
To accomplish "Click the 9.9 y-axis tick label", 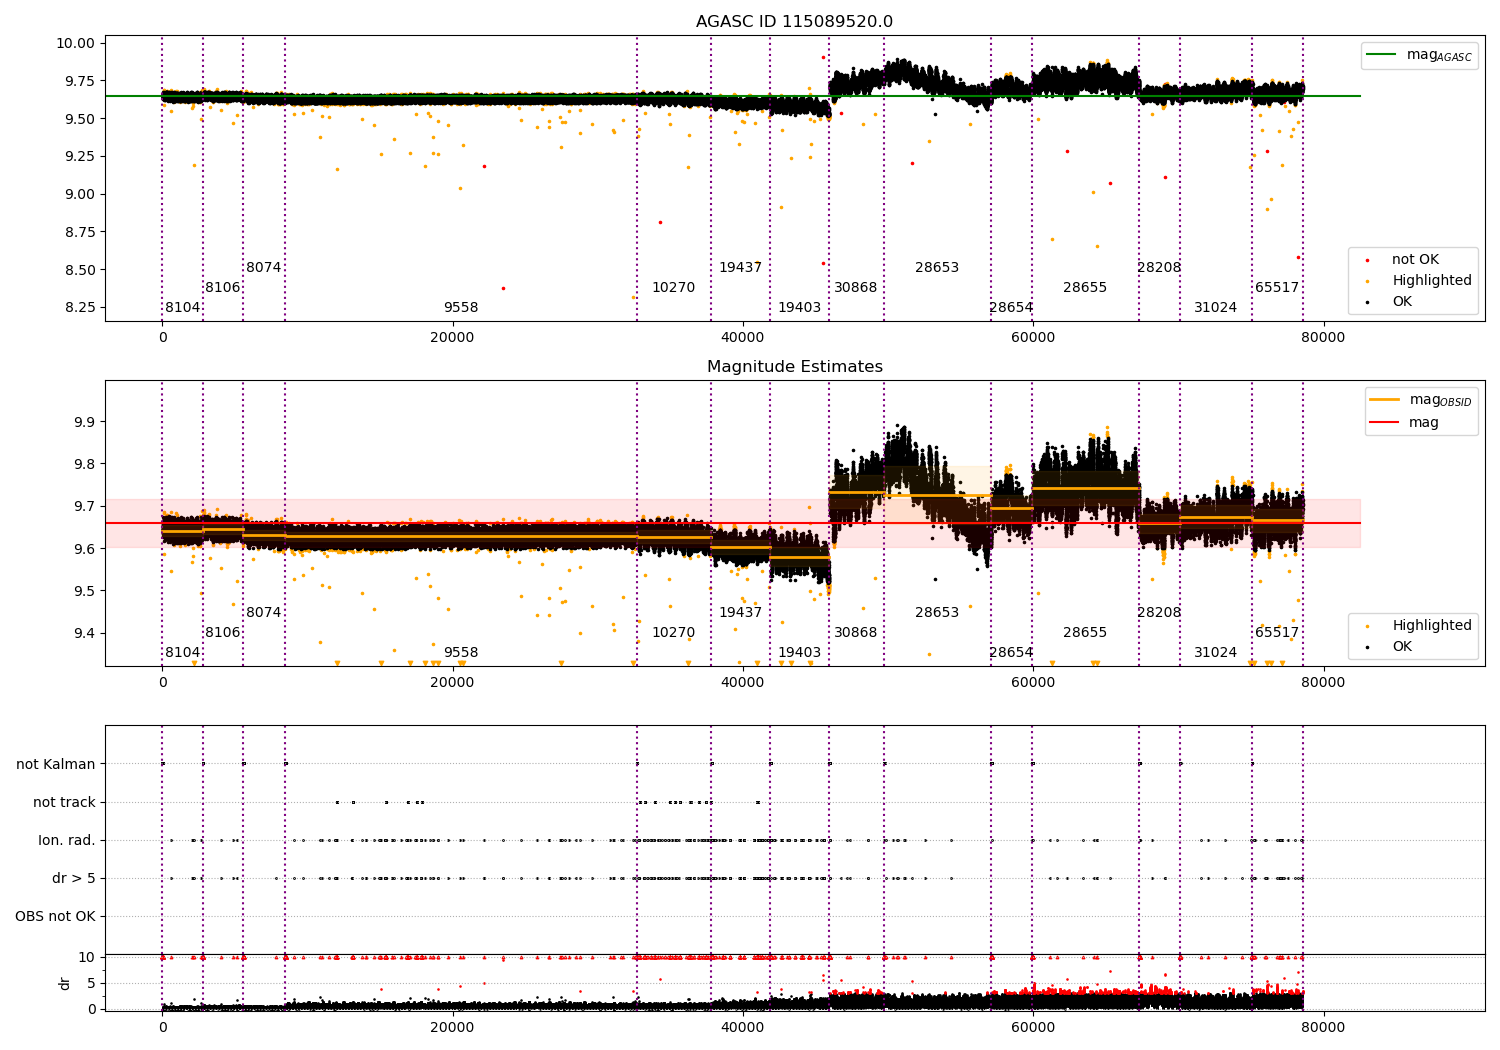I will 85,423.
